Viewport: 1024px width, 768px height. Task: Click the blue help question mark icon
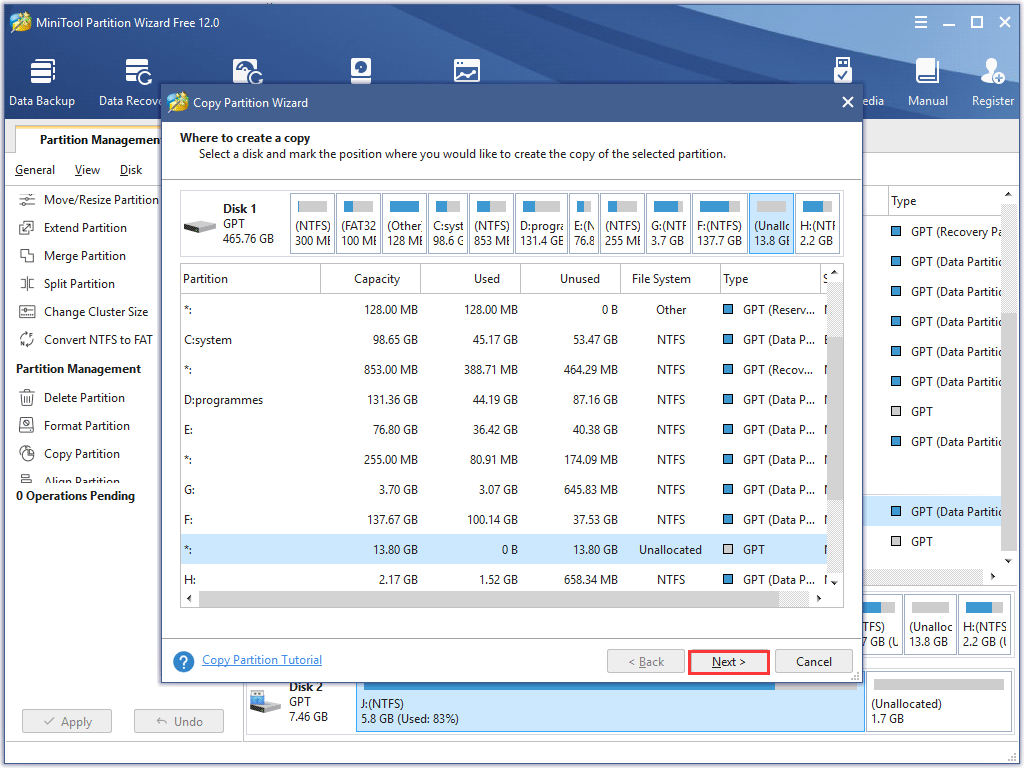(184, 662)
